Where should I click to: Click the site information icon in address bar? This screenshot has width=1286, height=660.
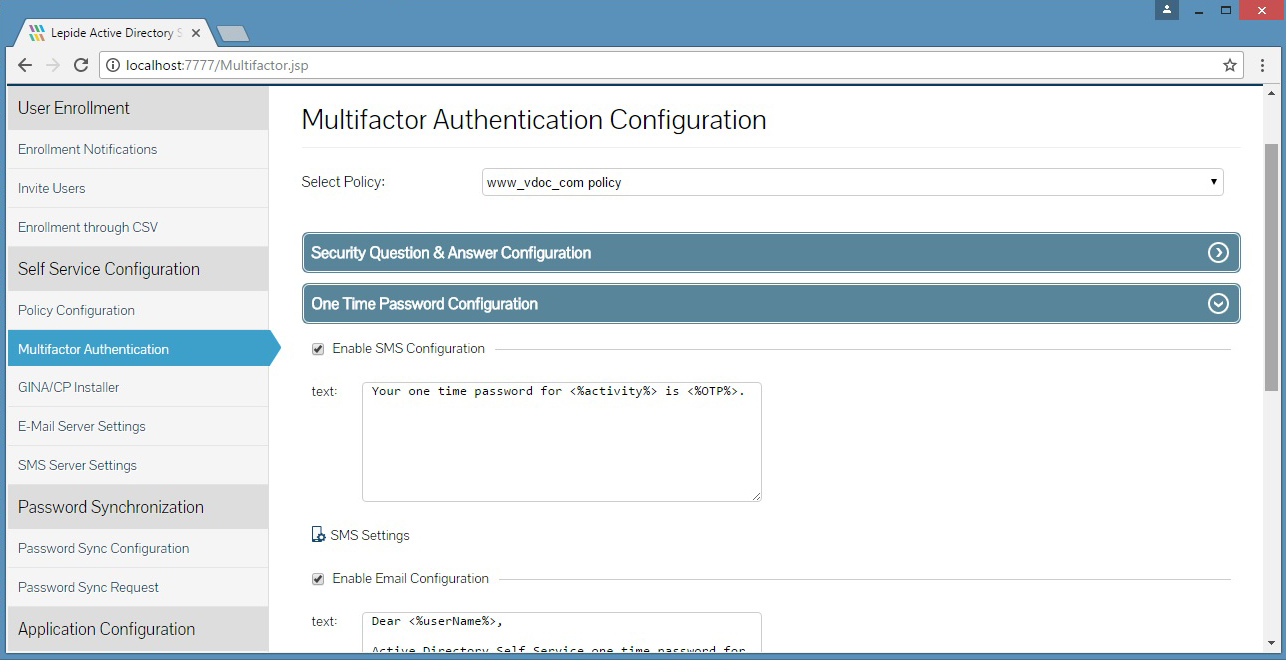(x=112, y=65)
